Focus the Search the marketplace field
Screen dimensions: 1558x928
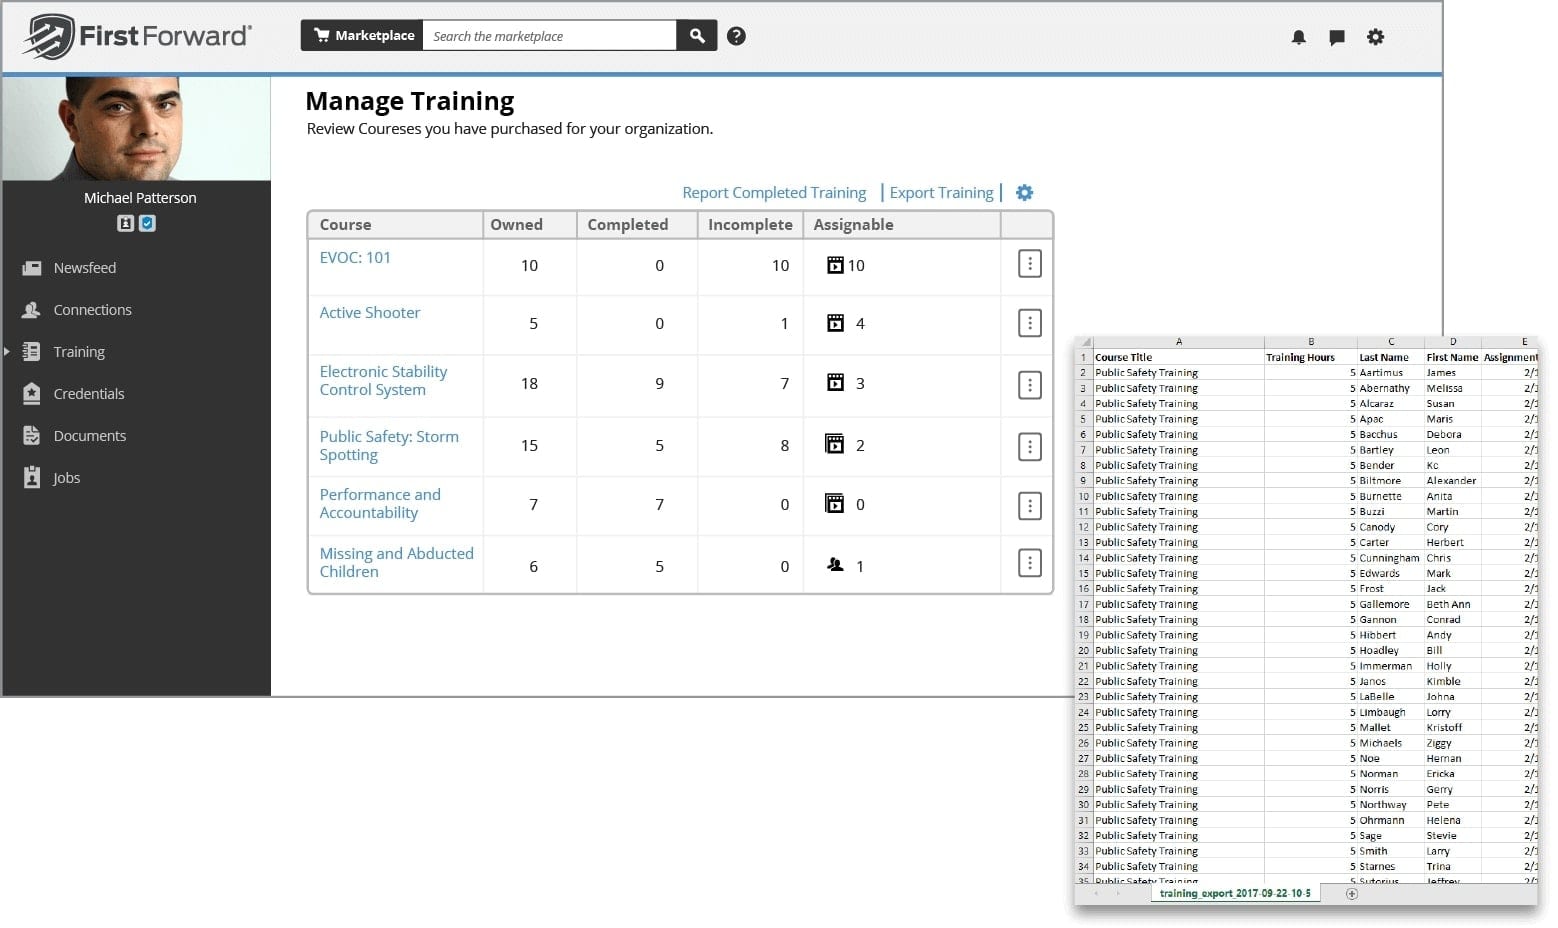tap(548, 36)
